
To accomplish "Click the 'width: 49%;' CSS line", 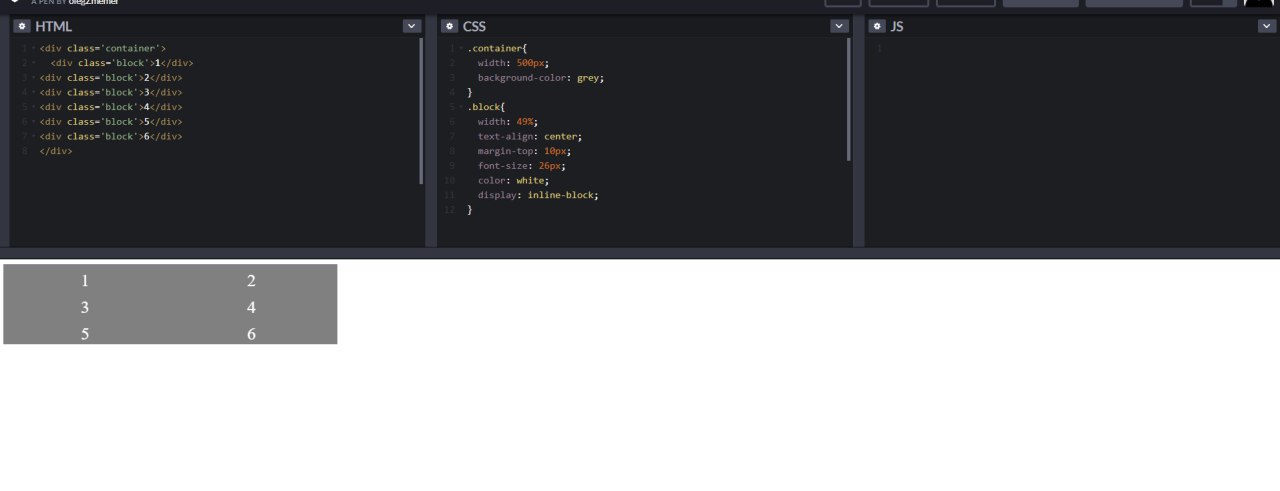I will (507, 122).
